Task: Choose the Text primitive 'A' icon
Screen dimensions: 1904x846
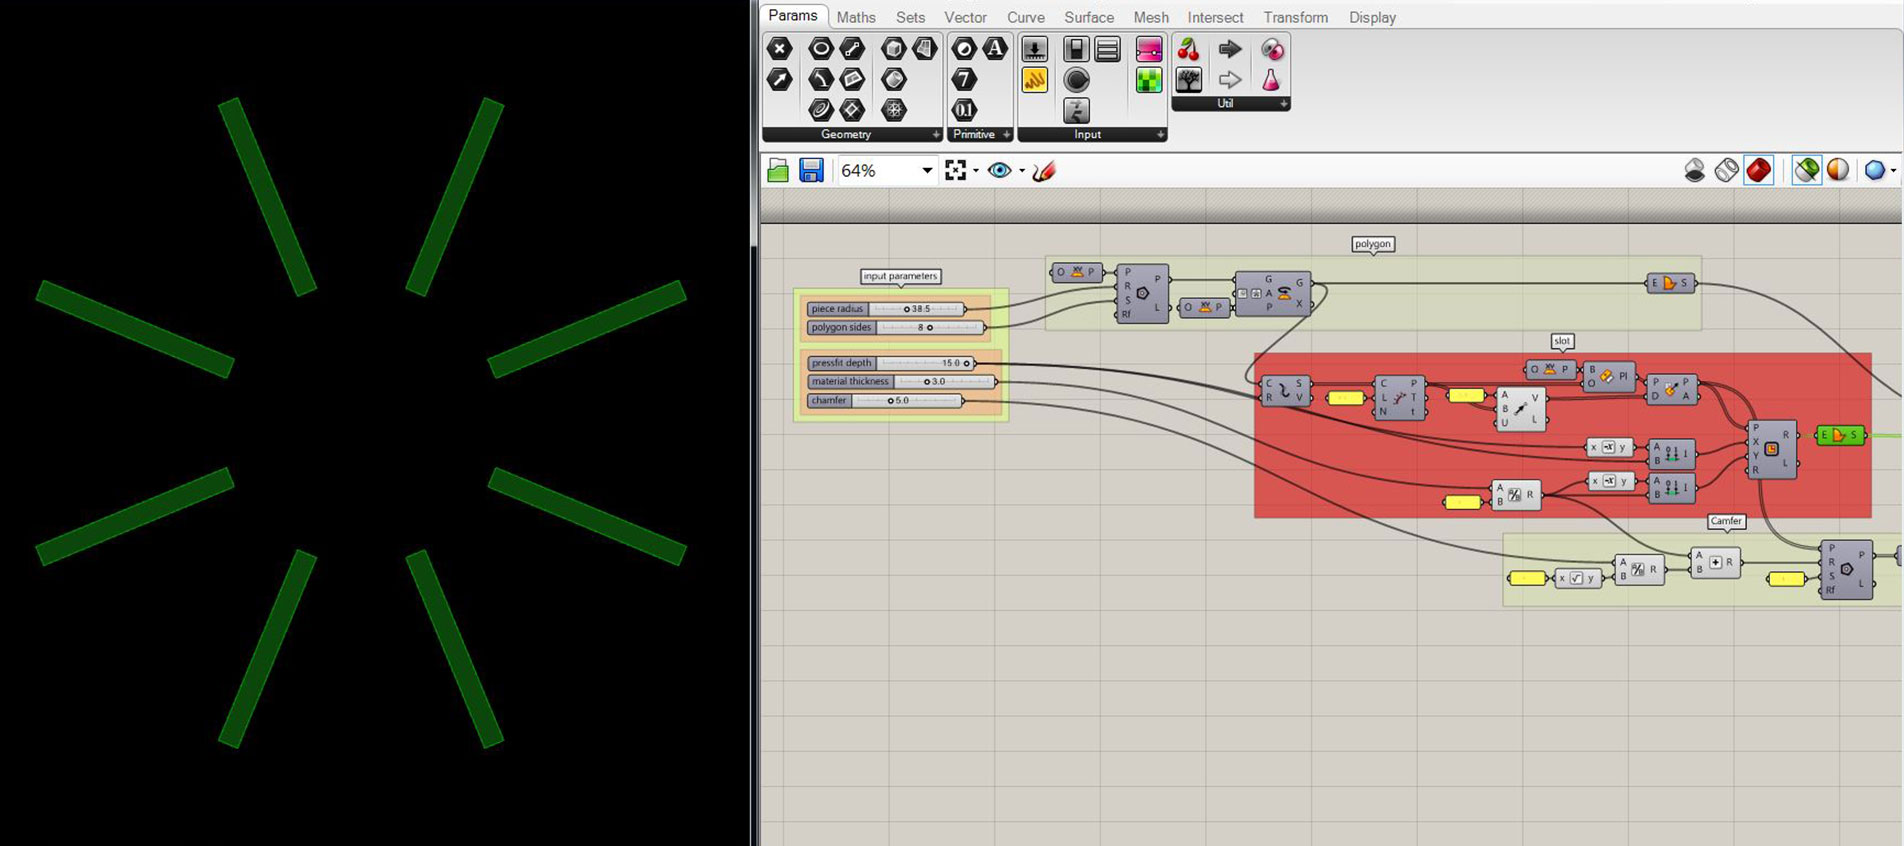Action: tap(995, 48)
